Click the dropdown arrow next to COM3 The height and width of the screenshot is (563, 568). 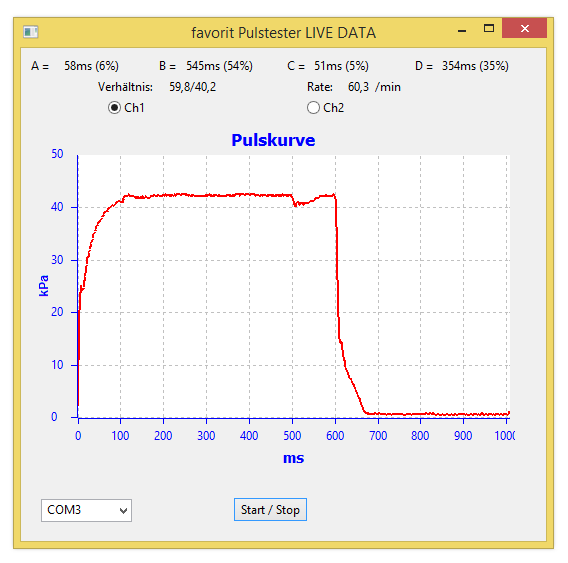tap(123, 510)
